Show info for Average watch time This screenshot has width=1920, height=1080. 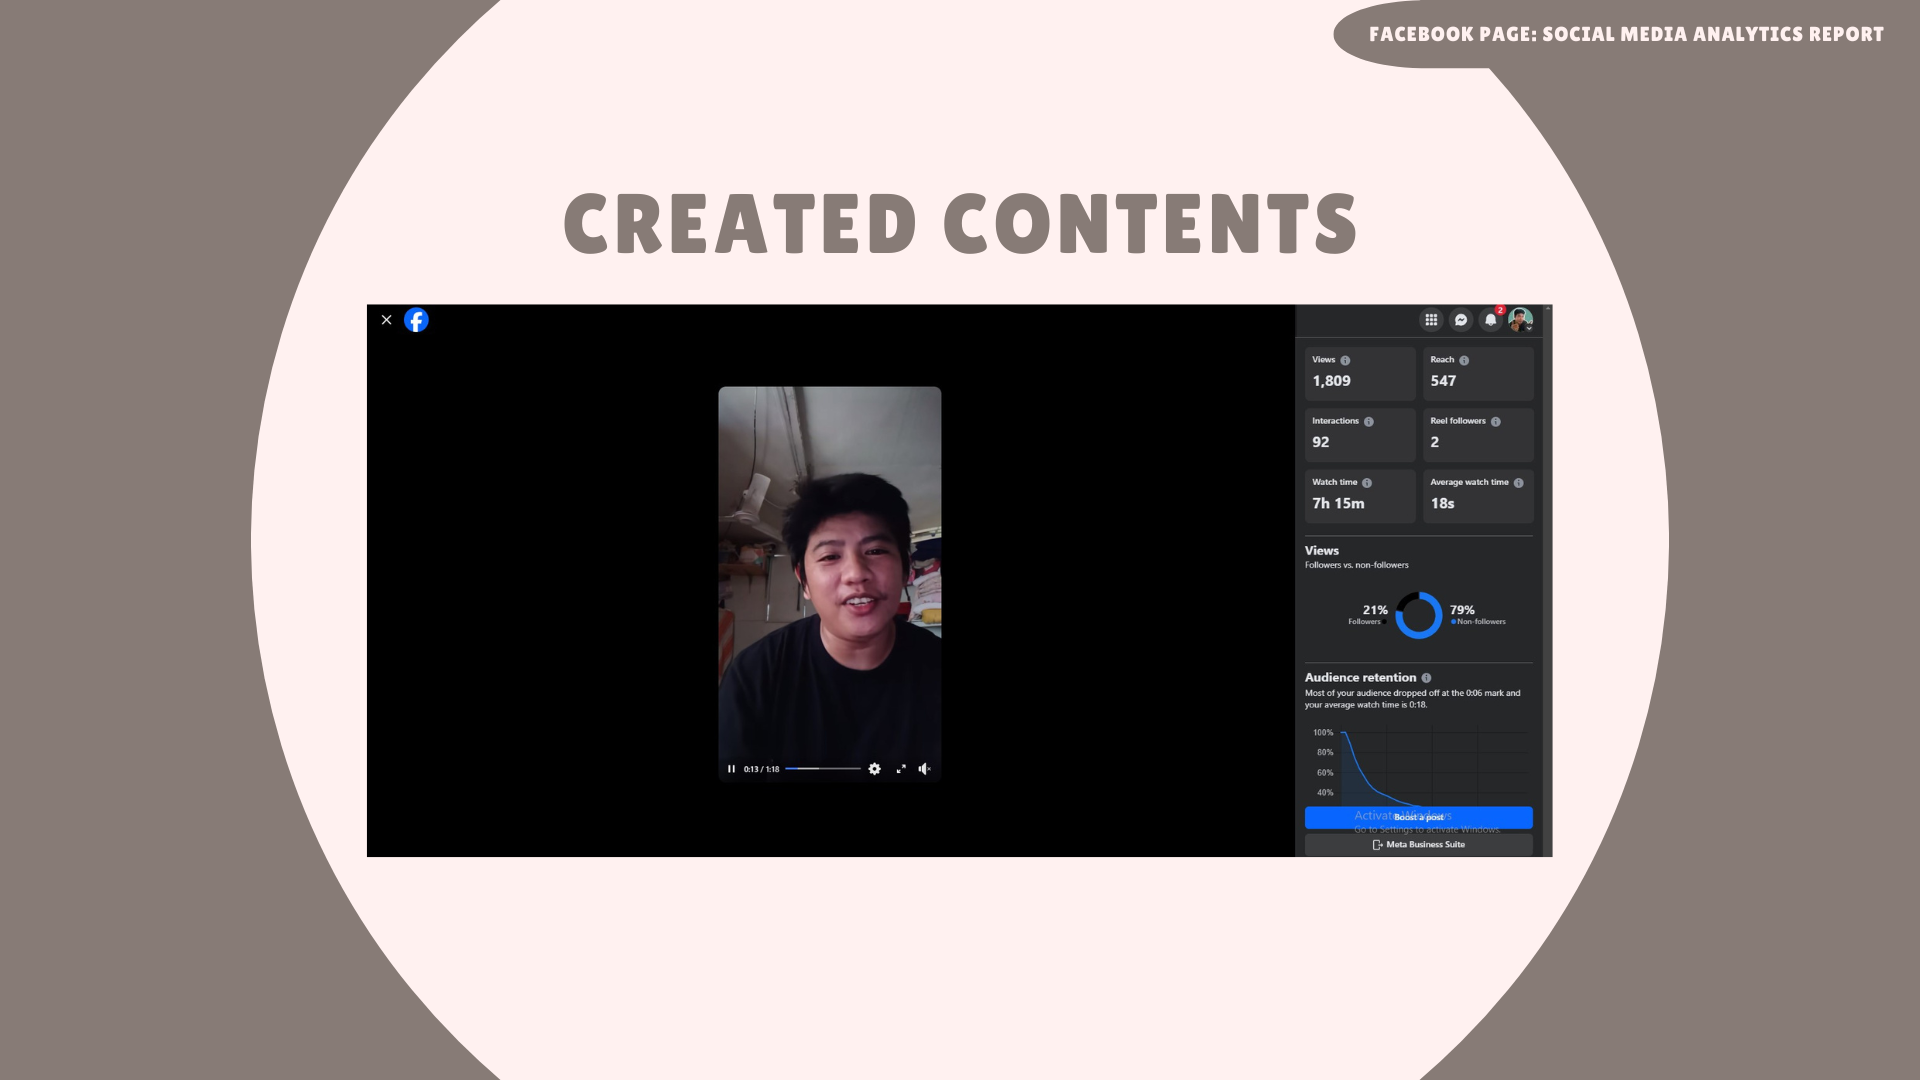click(1519, 483)
